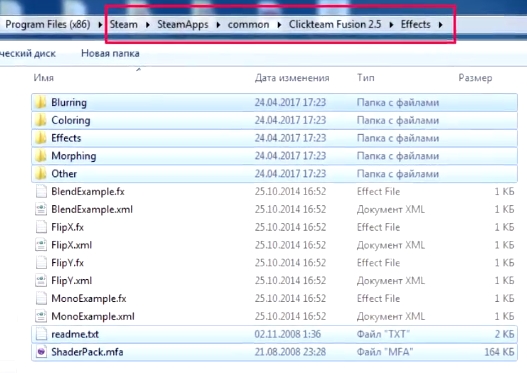Expand the arrow after Steam in breadcrumb

click(x=148, y=25)
